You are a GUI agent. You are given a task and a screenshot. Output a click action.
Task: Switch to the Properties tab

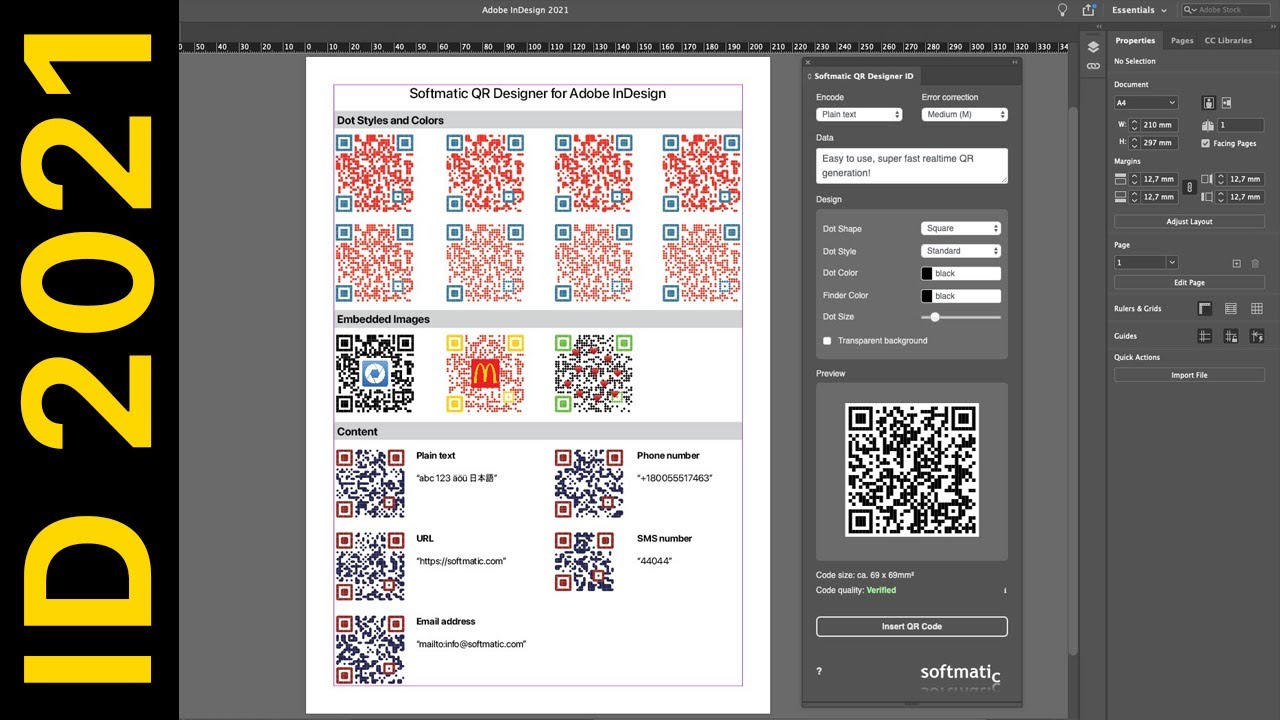click(1135, 41)
